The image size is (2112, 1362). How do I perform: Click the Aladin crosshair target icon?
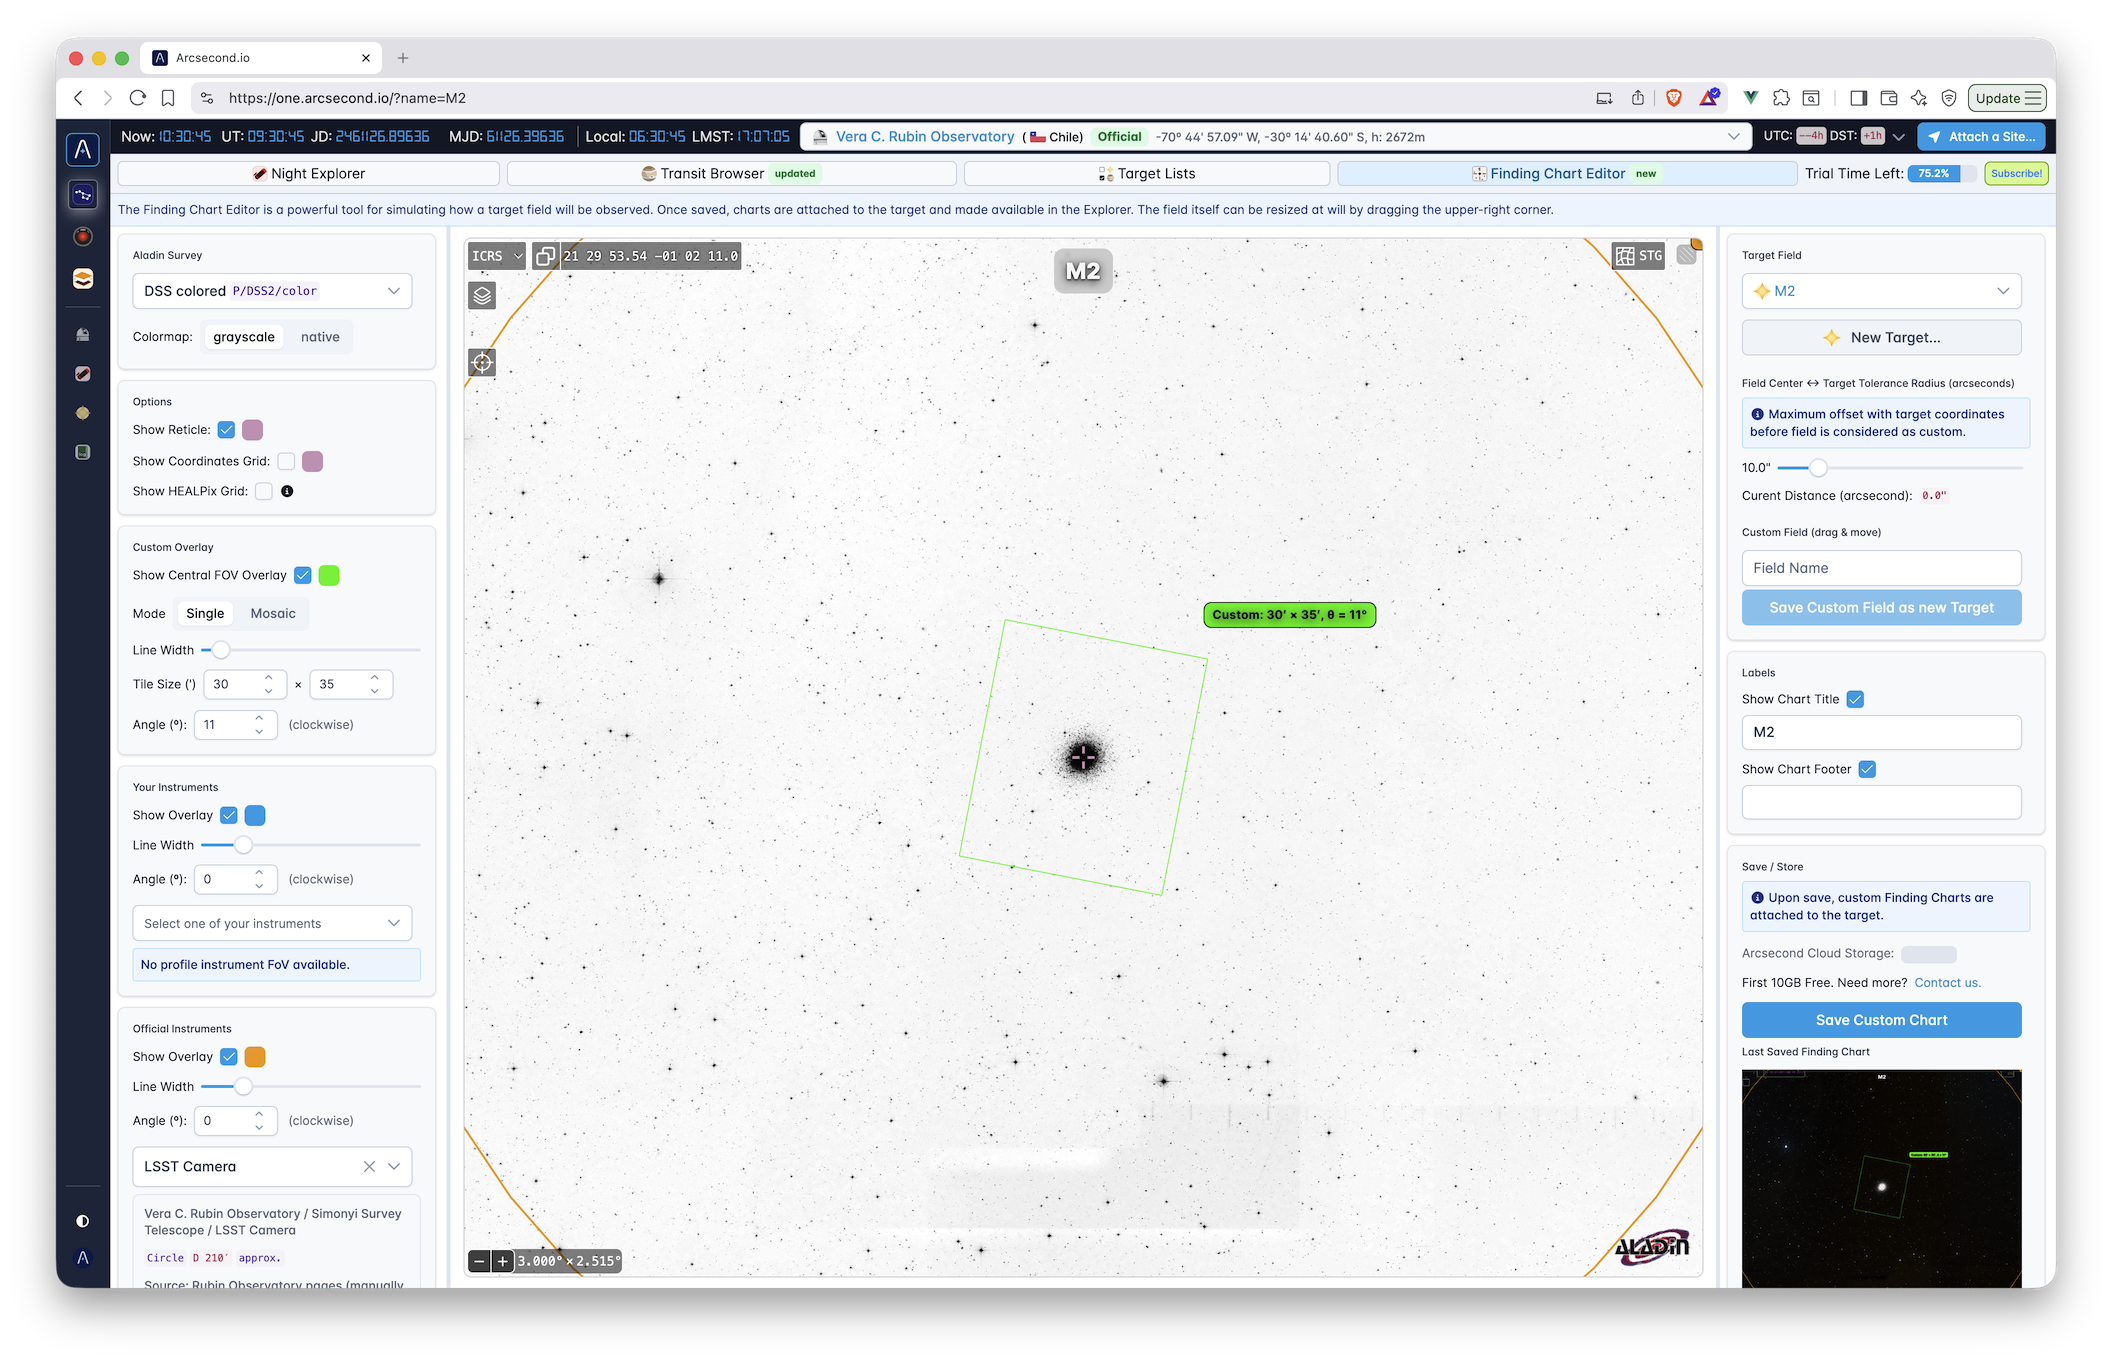click(x=482, y=362)
